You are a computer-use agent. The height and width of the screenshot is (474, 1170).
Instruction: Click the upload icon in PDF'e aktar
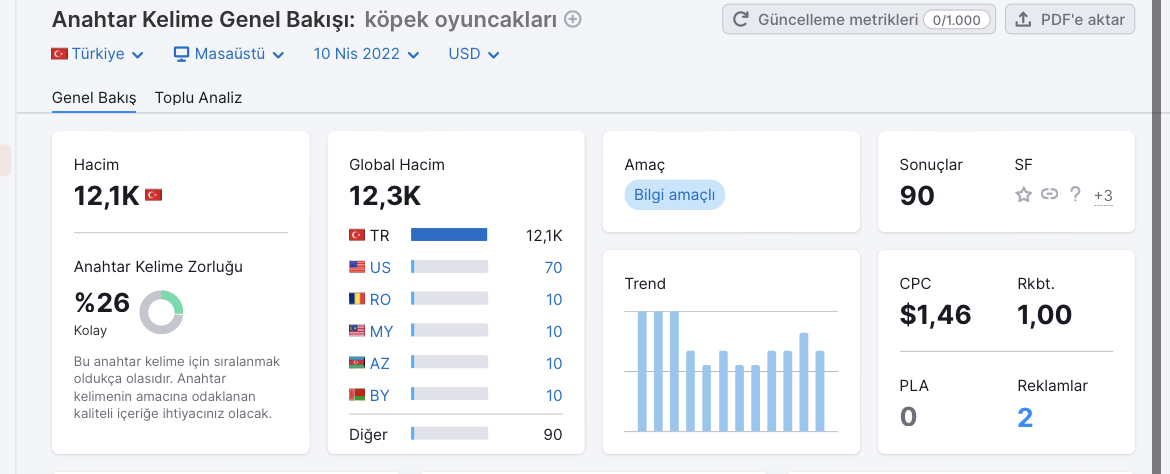[1023, 19]
